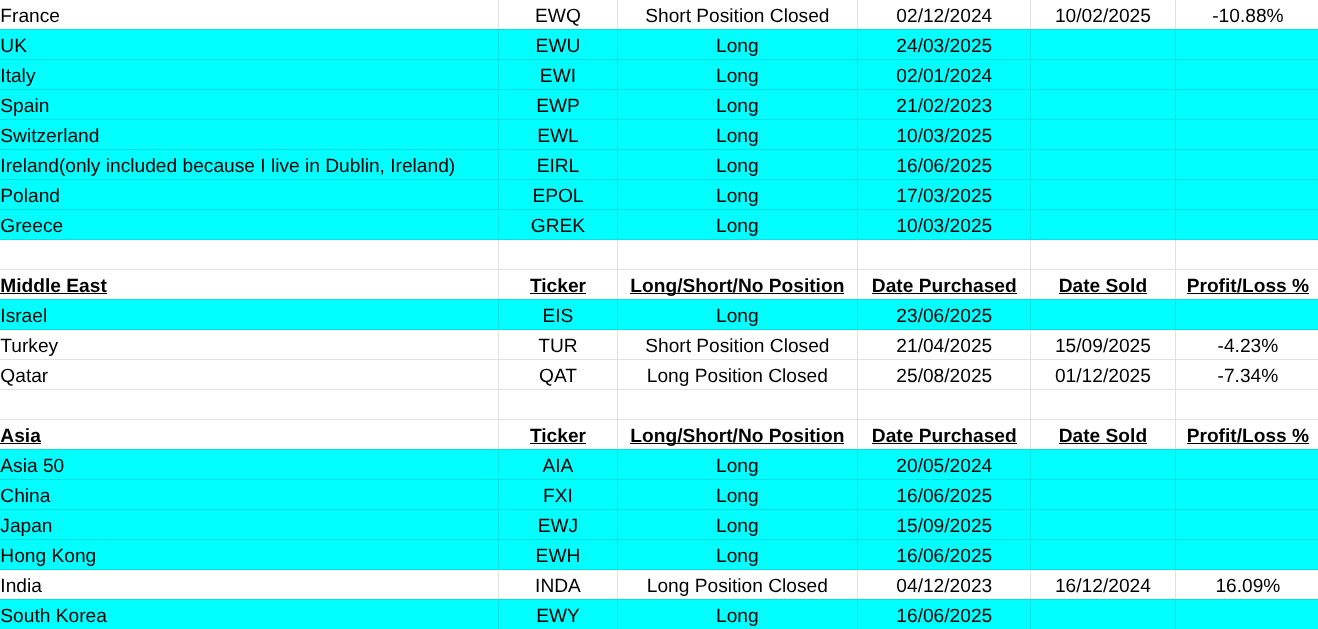Viewport: 1318px width, 629px height.
Task: Click the Ireland row's country name cell
Action: 227,166
